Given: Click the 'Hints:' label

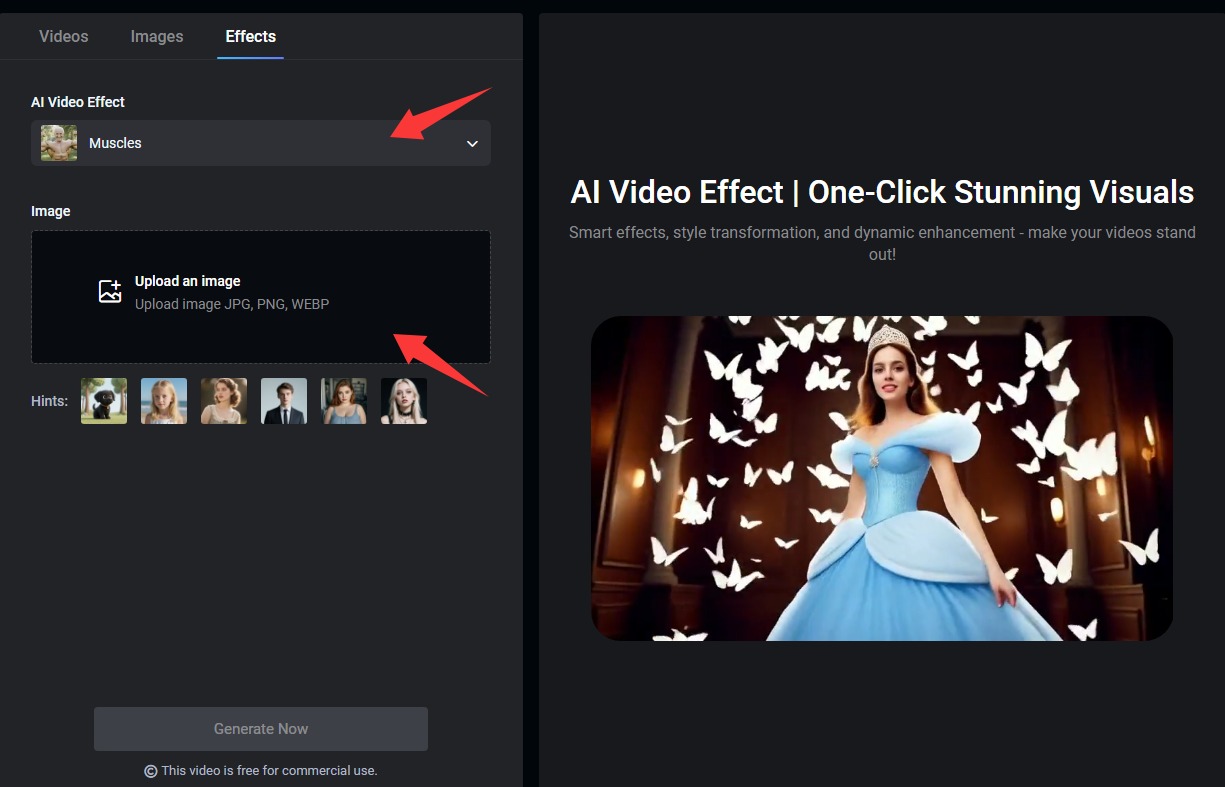Looking at the screenshot, I should [x=50, y=401].
